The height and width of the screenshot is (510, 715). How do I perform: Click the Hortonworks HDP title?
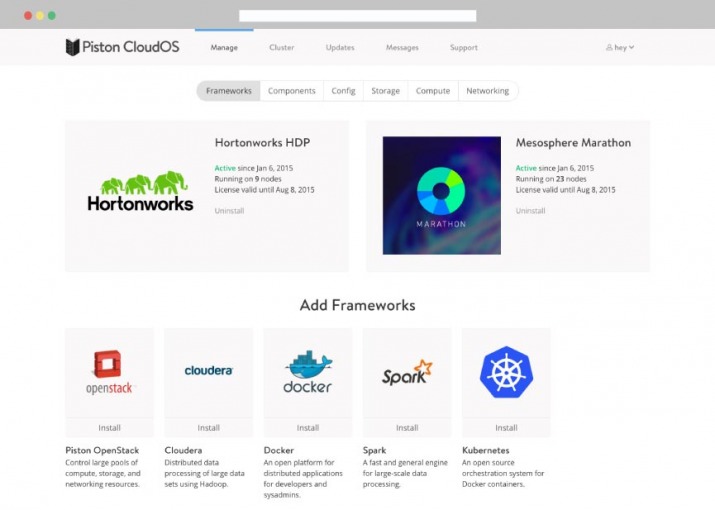tap(262, 143)
